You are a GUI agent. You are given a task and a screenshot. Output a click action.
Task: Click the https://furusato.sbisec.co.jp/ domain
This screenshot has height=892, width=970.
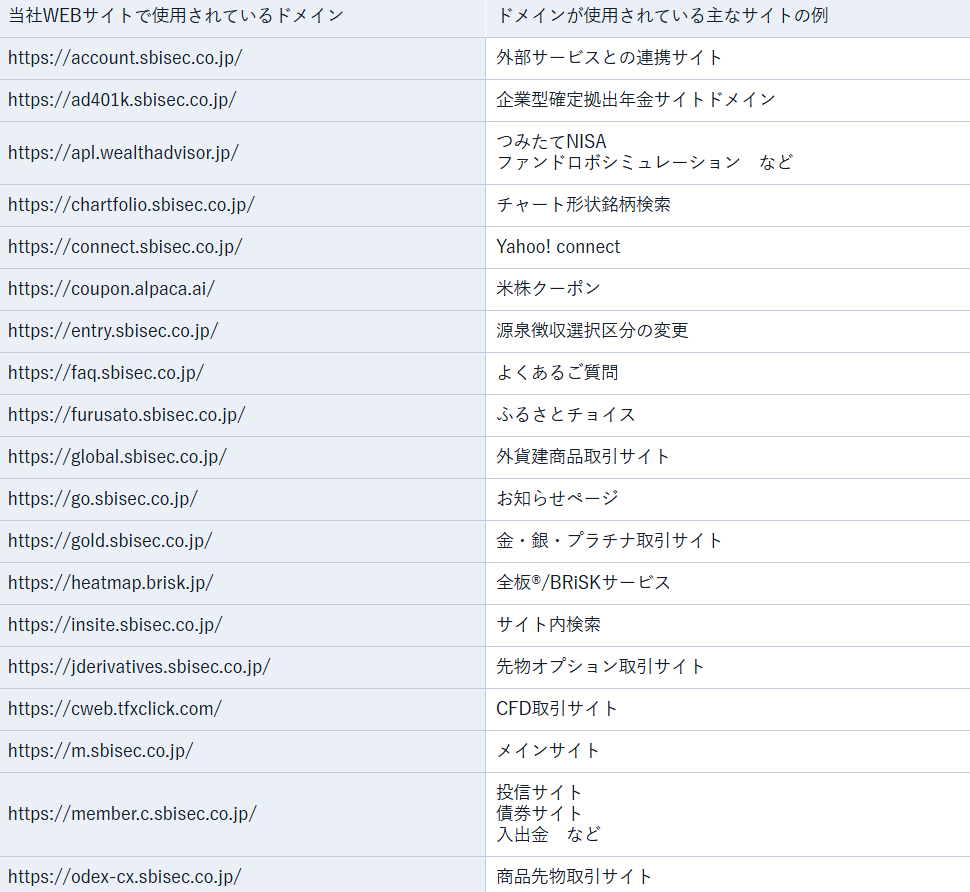pyautogui.click(x=127, y=415)
